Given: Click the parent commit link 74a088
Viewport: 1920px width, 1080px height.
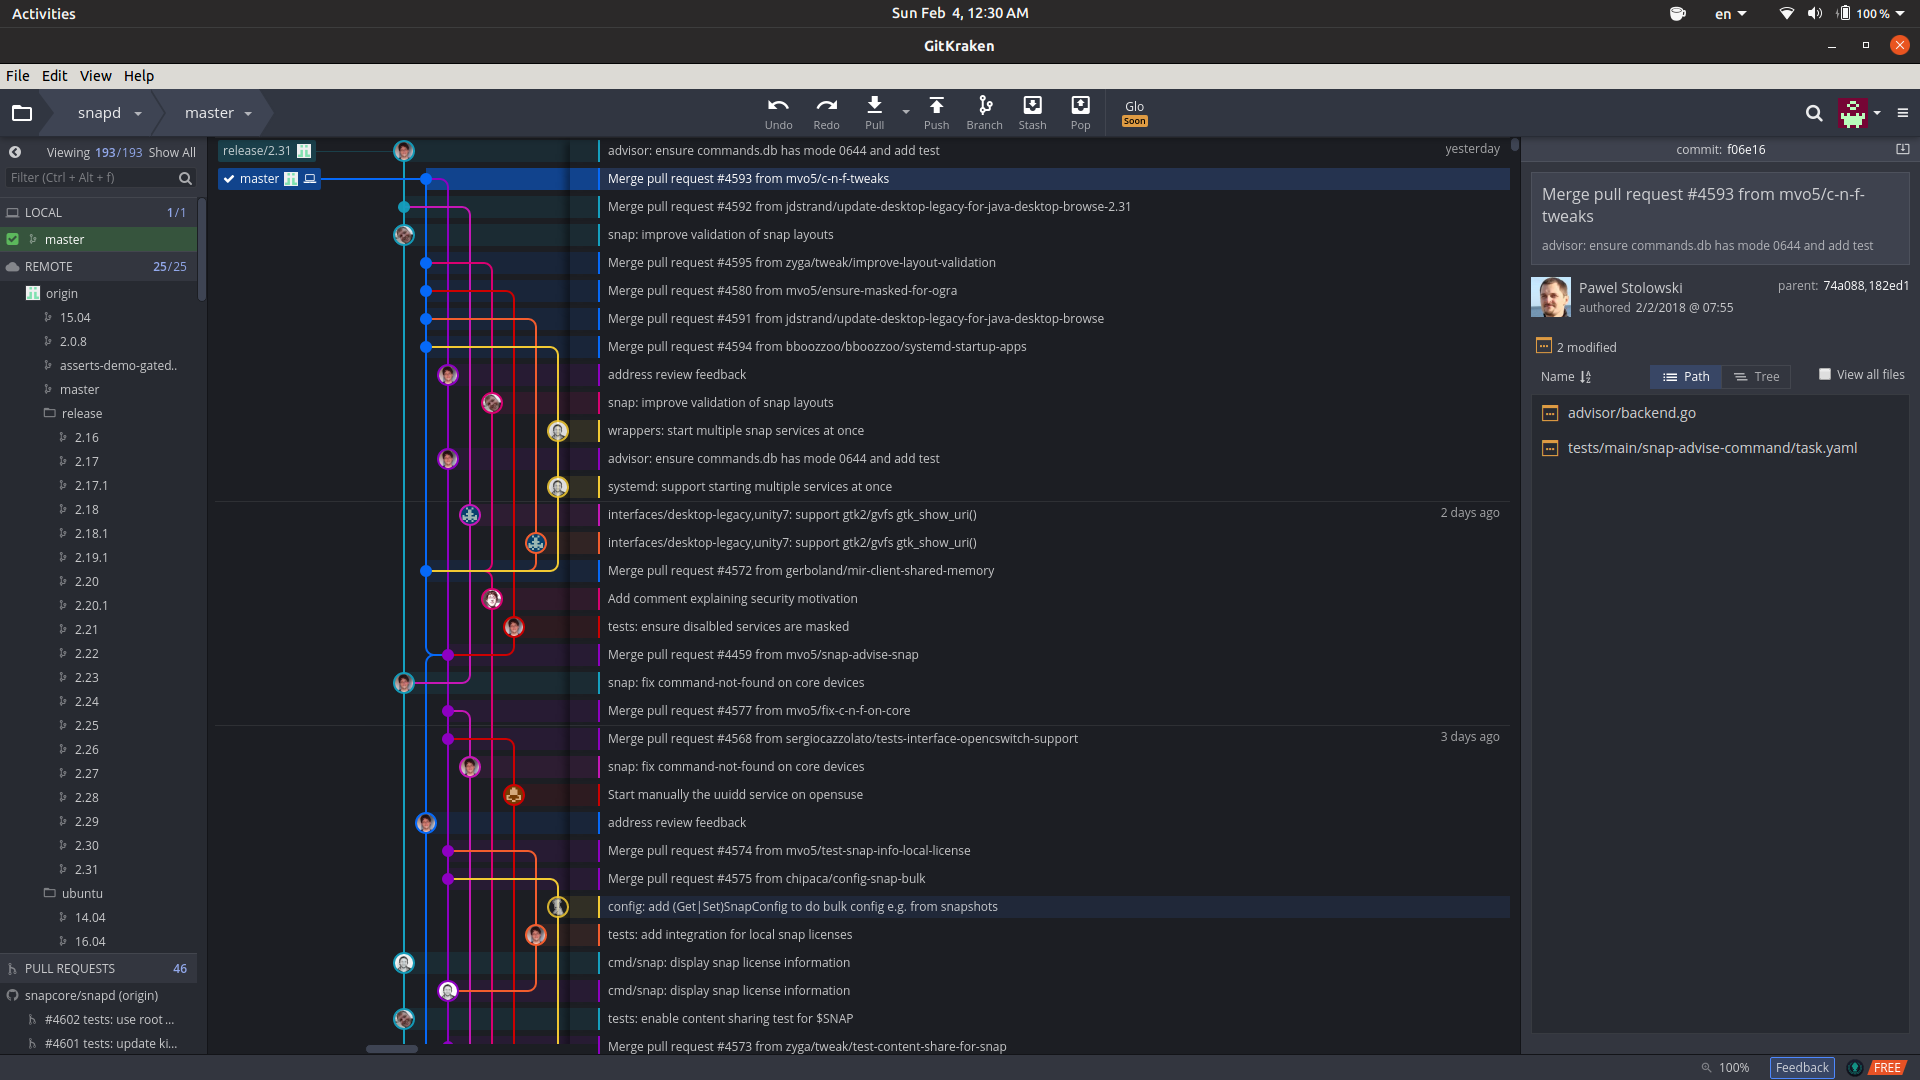Looking at the screenshot, I should pos(1843,286).
